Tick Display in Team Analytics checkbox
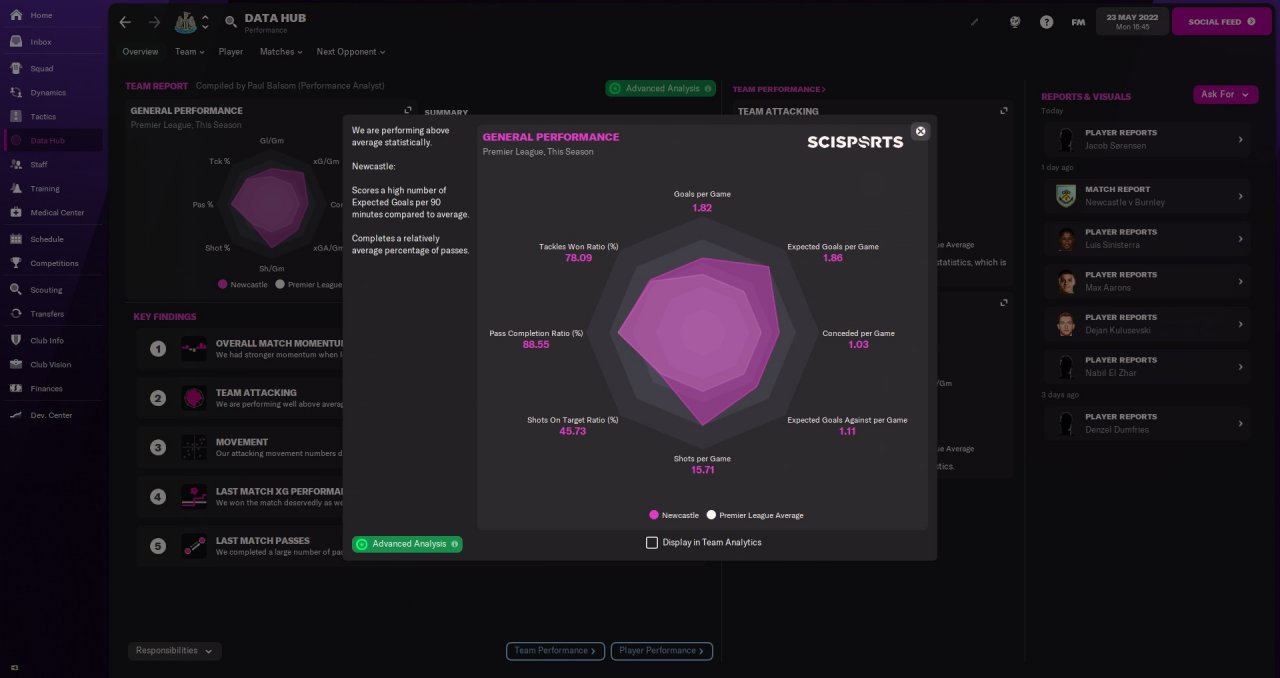The image size is (1280, 678). click(x=652, y=542)
